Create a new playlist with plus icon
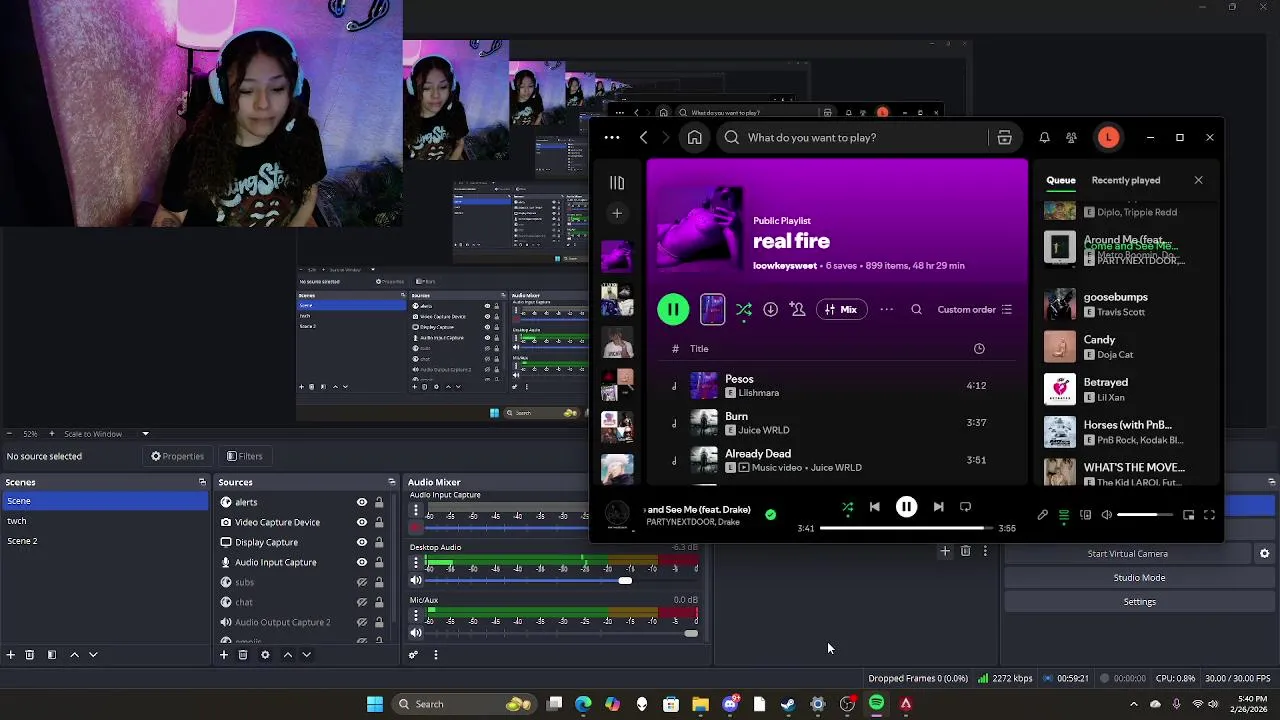Image resolution: width=1280 pixels, height=720 pixels. tap(617, 213)
